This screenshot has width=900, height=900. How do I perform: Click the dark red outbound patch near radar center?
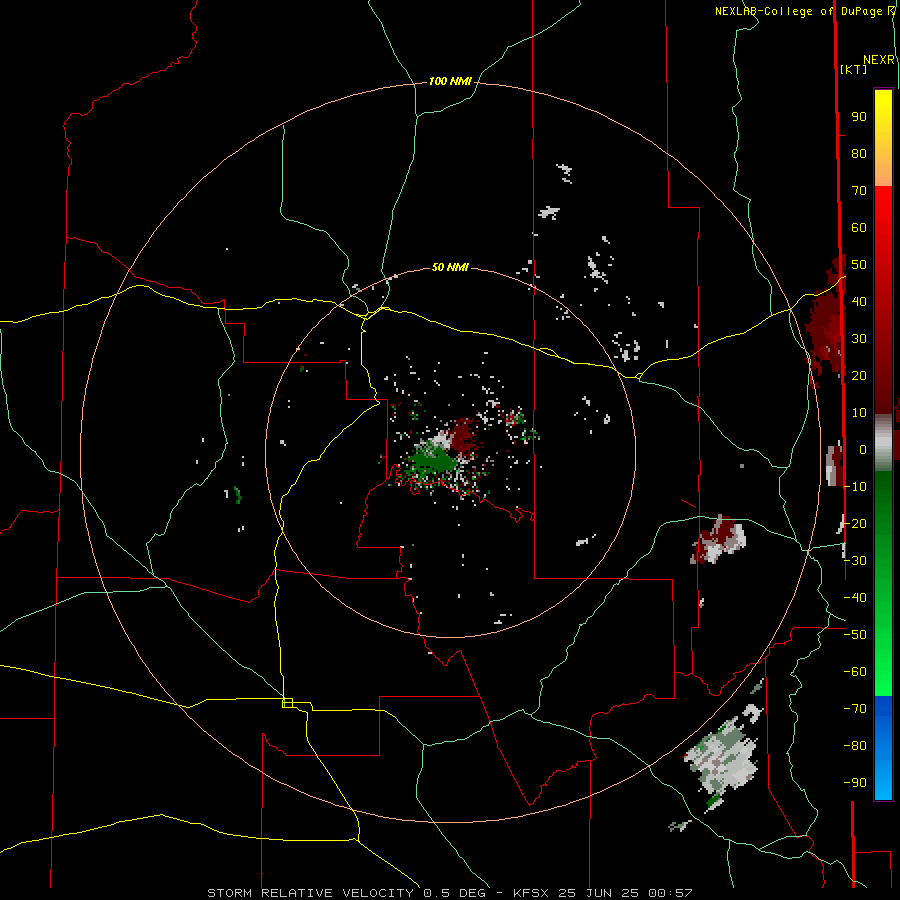[463, 435]
